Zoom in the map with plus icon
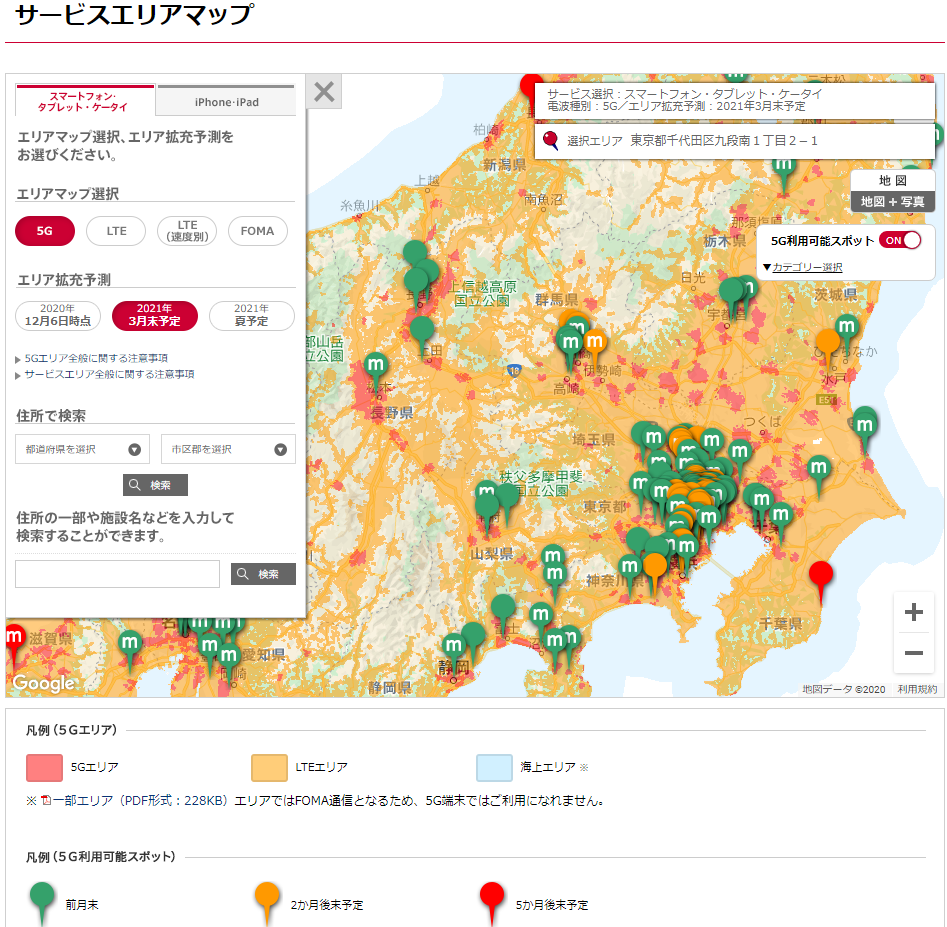 pyautogui.click(x=914, y=612)
